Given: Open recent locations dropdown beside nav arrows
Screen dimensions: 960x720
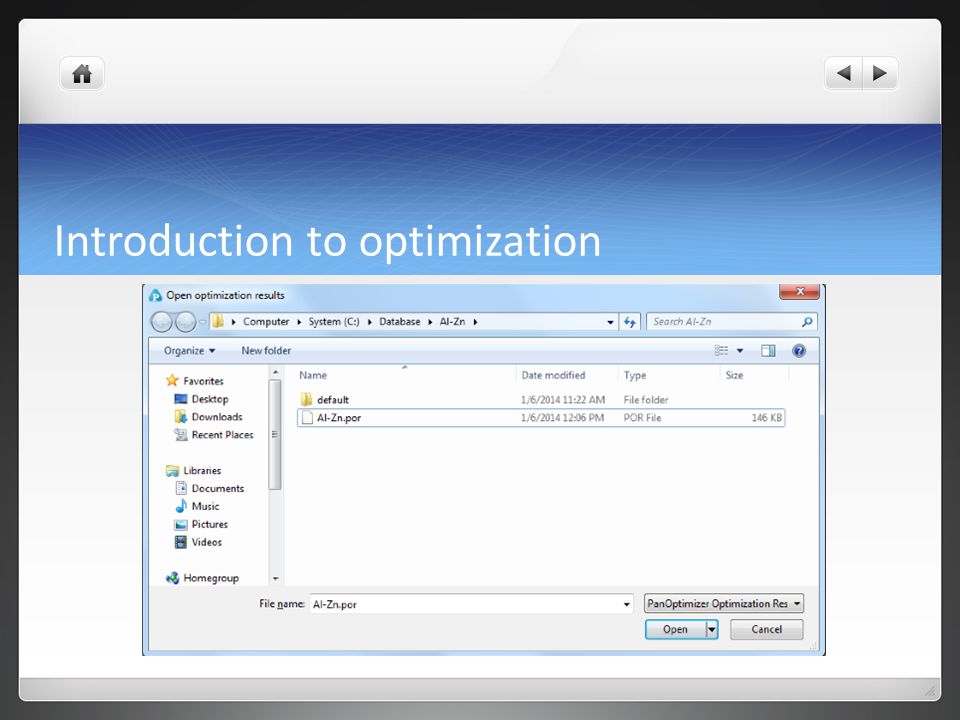Looking at the screenshot, I should click(x=203, y=322).
